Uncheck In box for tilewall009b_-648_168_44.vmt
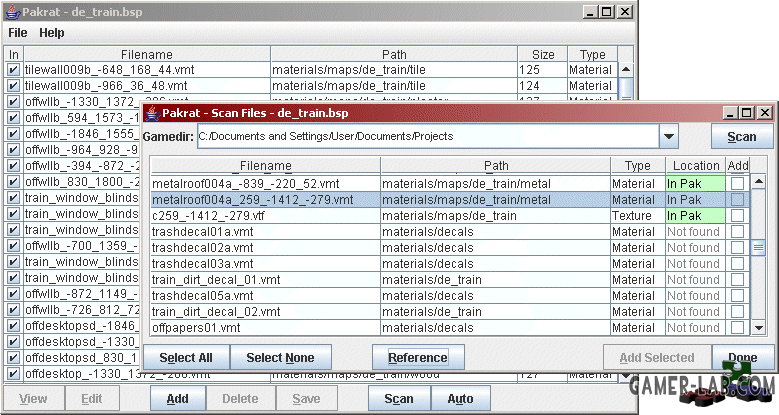779x415 pixels. click(x=13, y=70)
